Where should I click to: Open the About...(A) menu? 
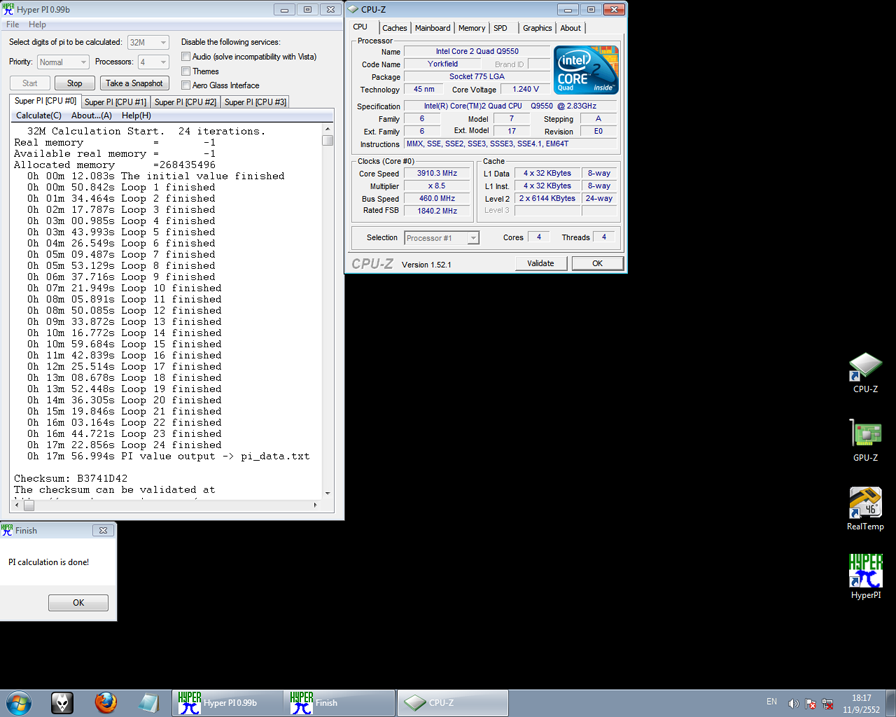click(91, 115)
